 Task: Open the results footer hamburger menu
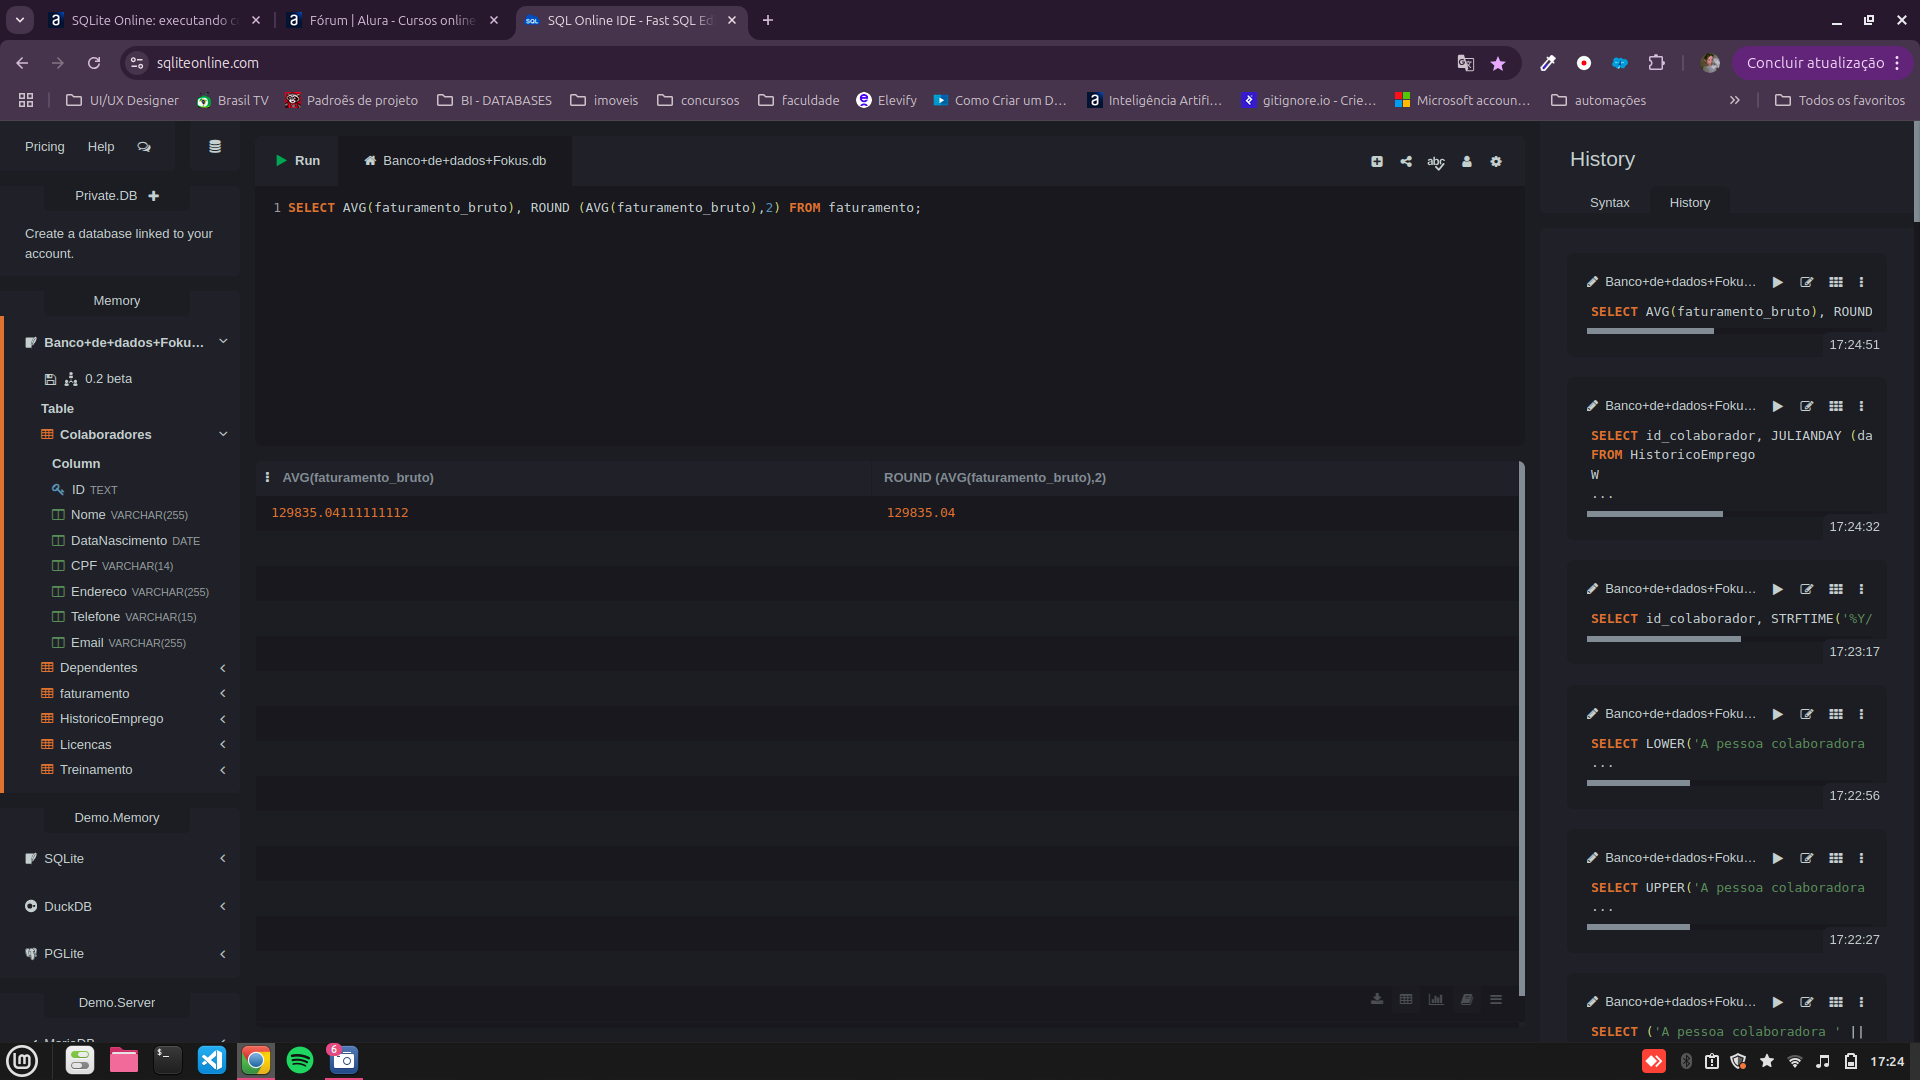[1496, 999]
